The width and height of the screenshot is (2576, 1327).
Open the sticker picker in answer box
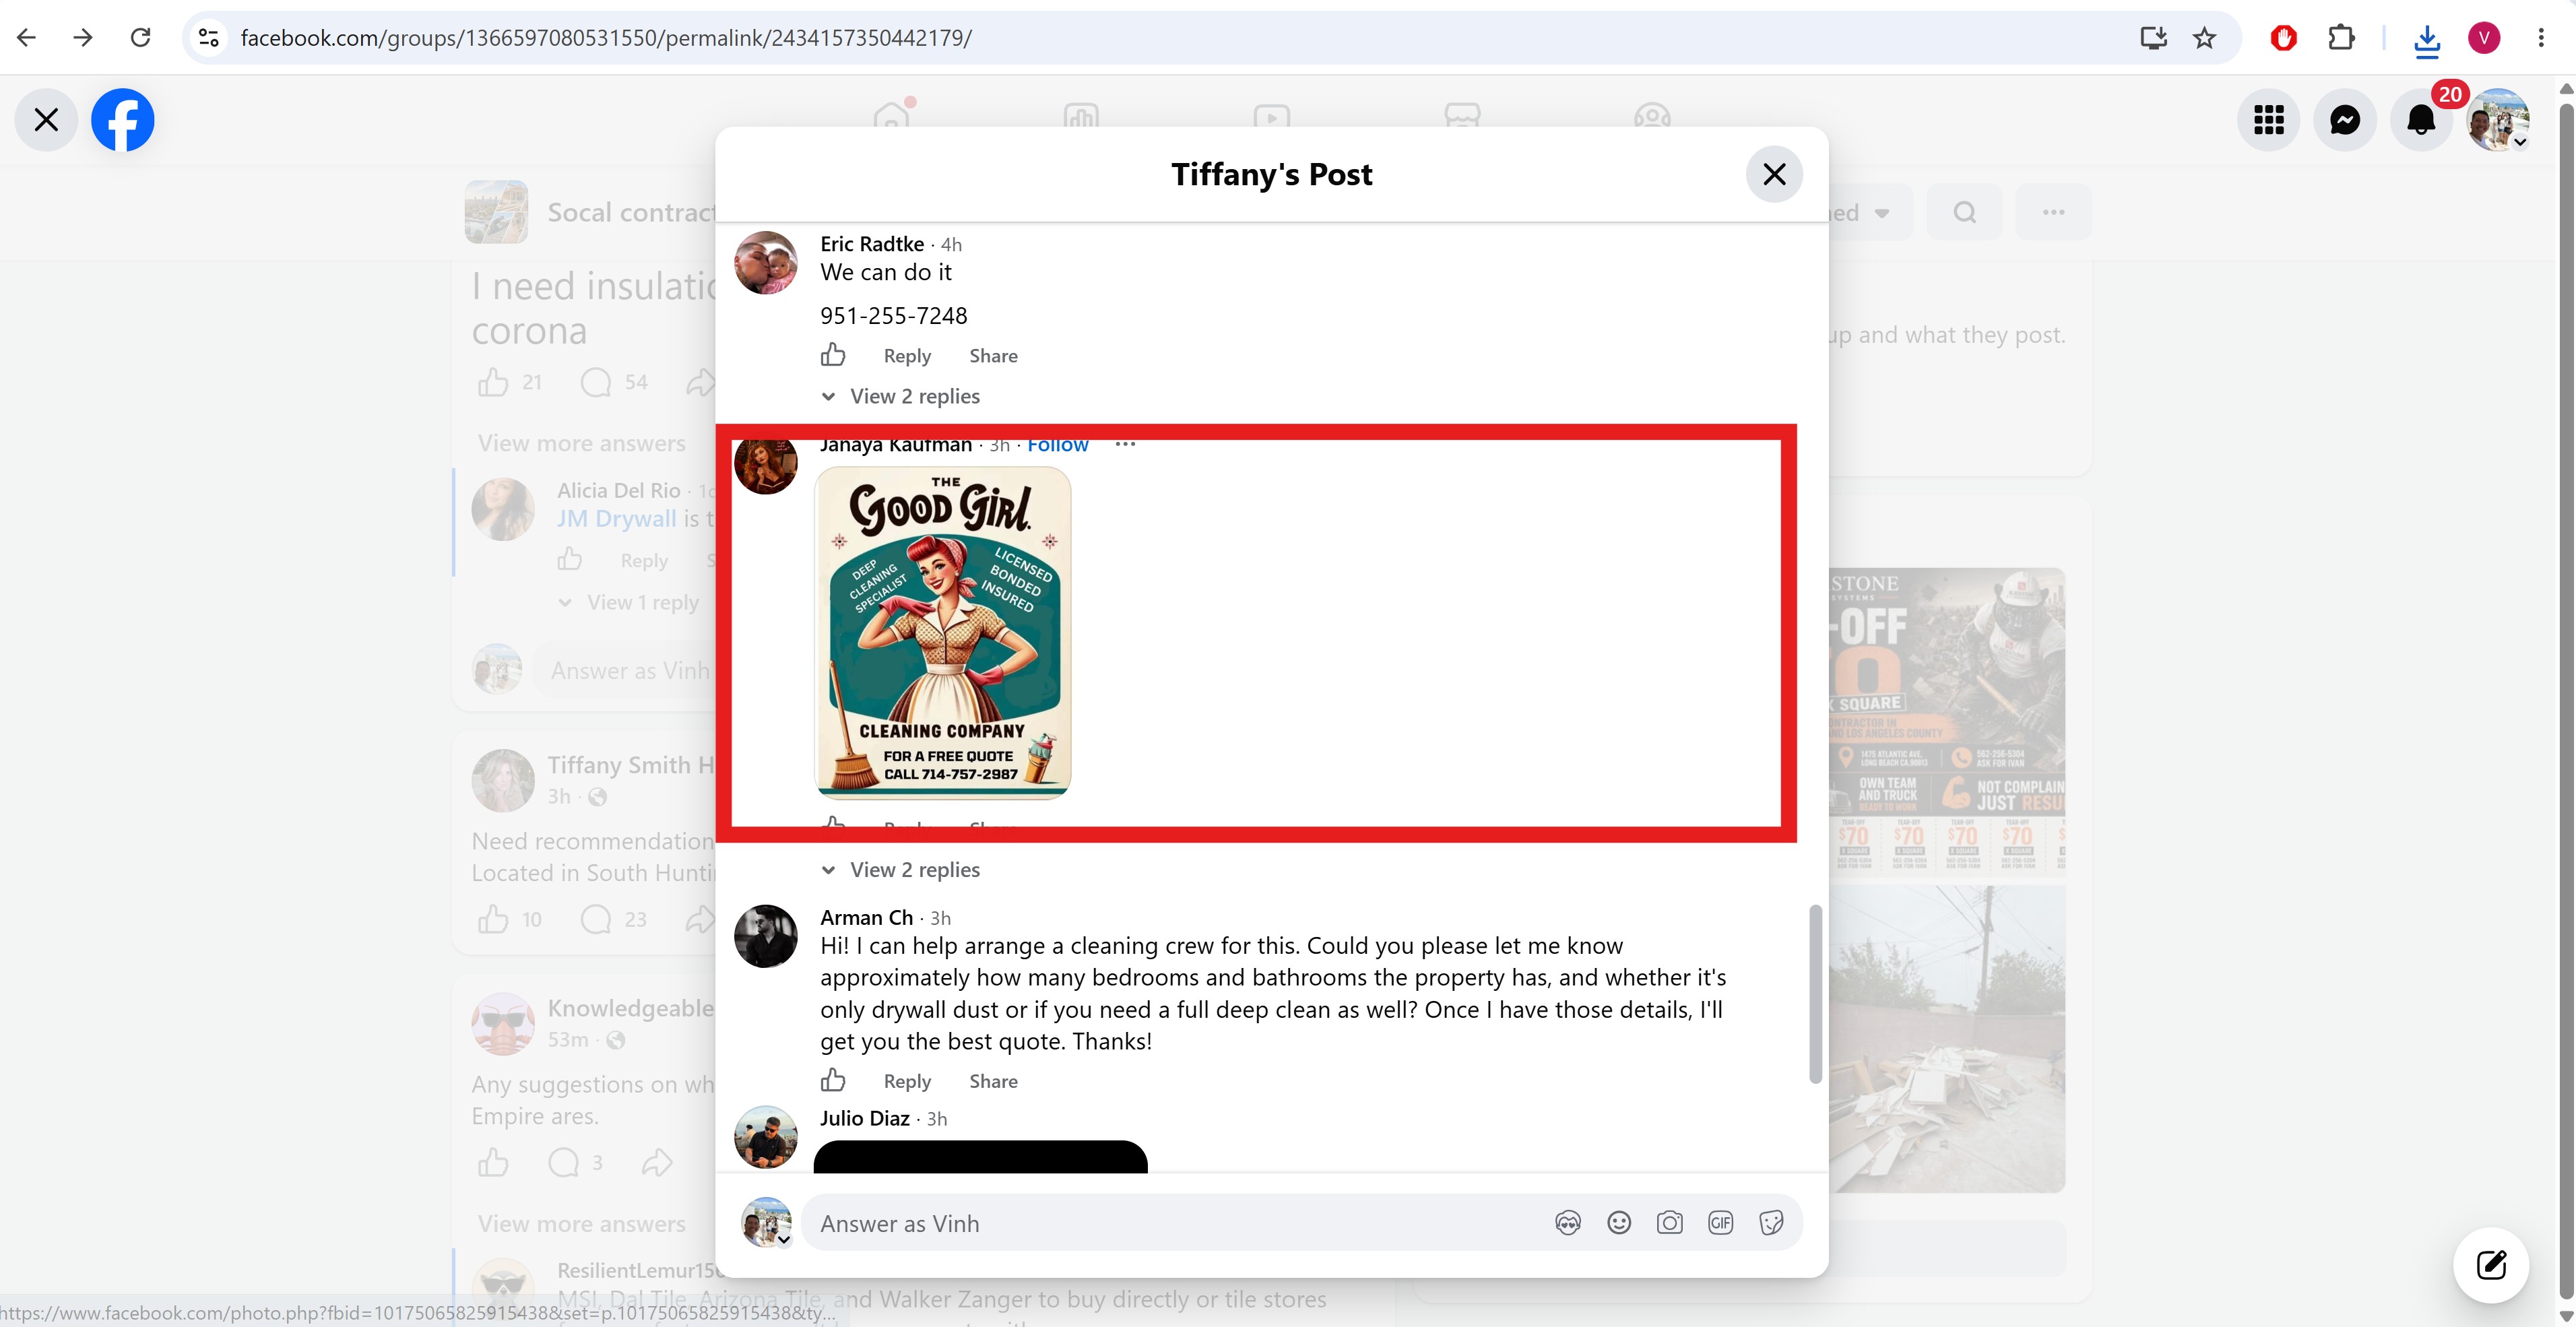pyautogui.click(x=1771, y=1223)
